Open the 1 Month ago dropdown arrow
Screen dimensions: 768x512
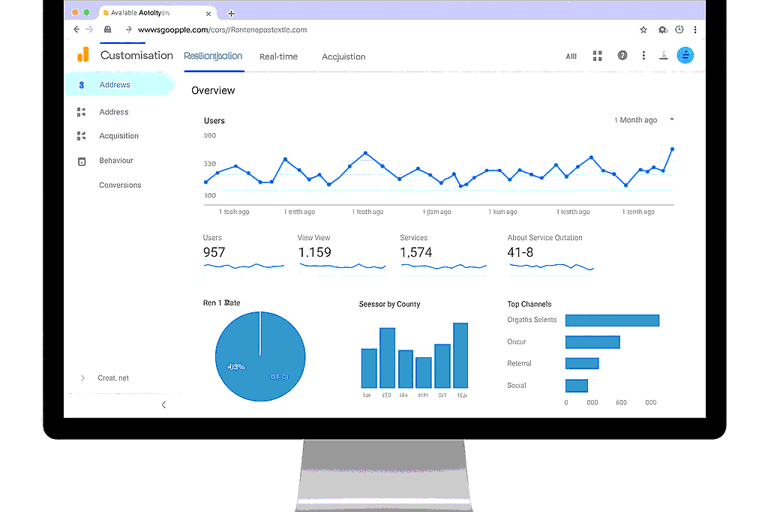(672, 120)
